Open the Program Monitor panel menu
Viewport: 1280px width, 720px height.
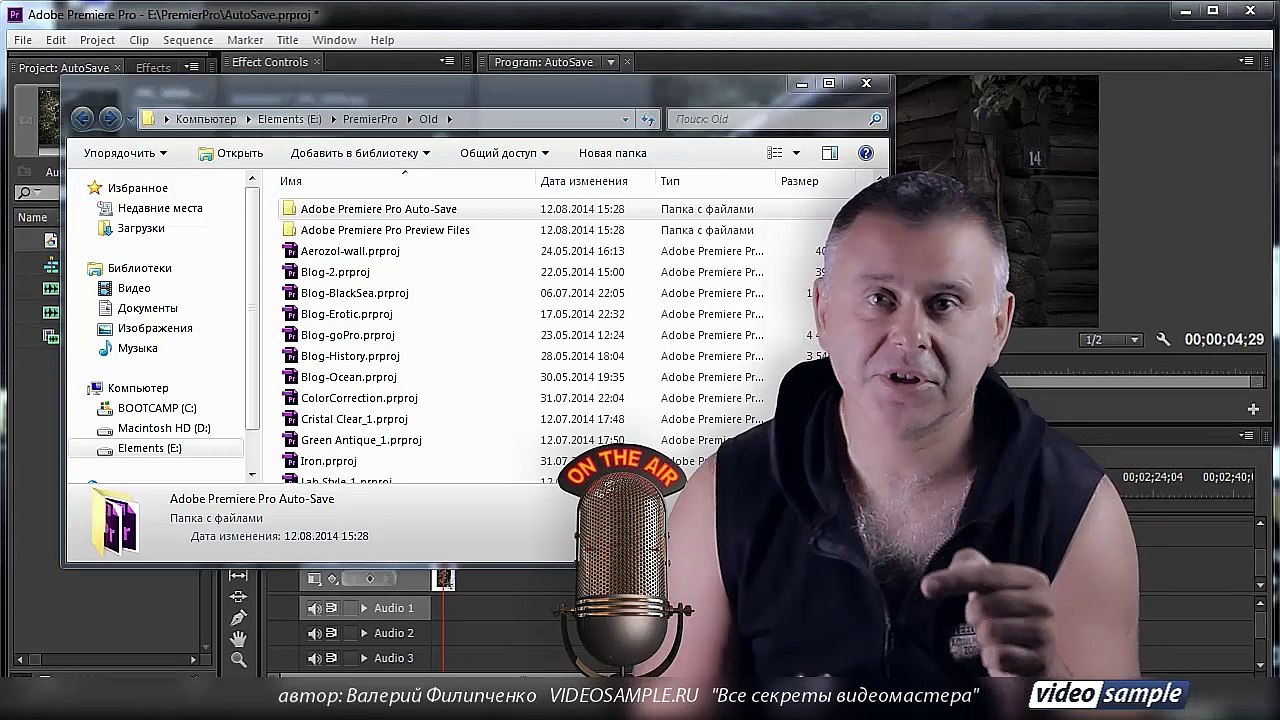point(1246,62)
